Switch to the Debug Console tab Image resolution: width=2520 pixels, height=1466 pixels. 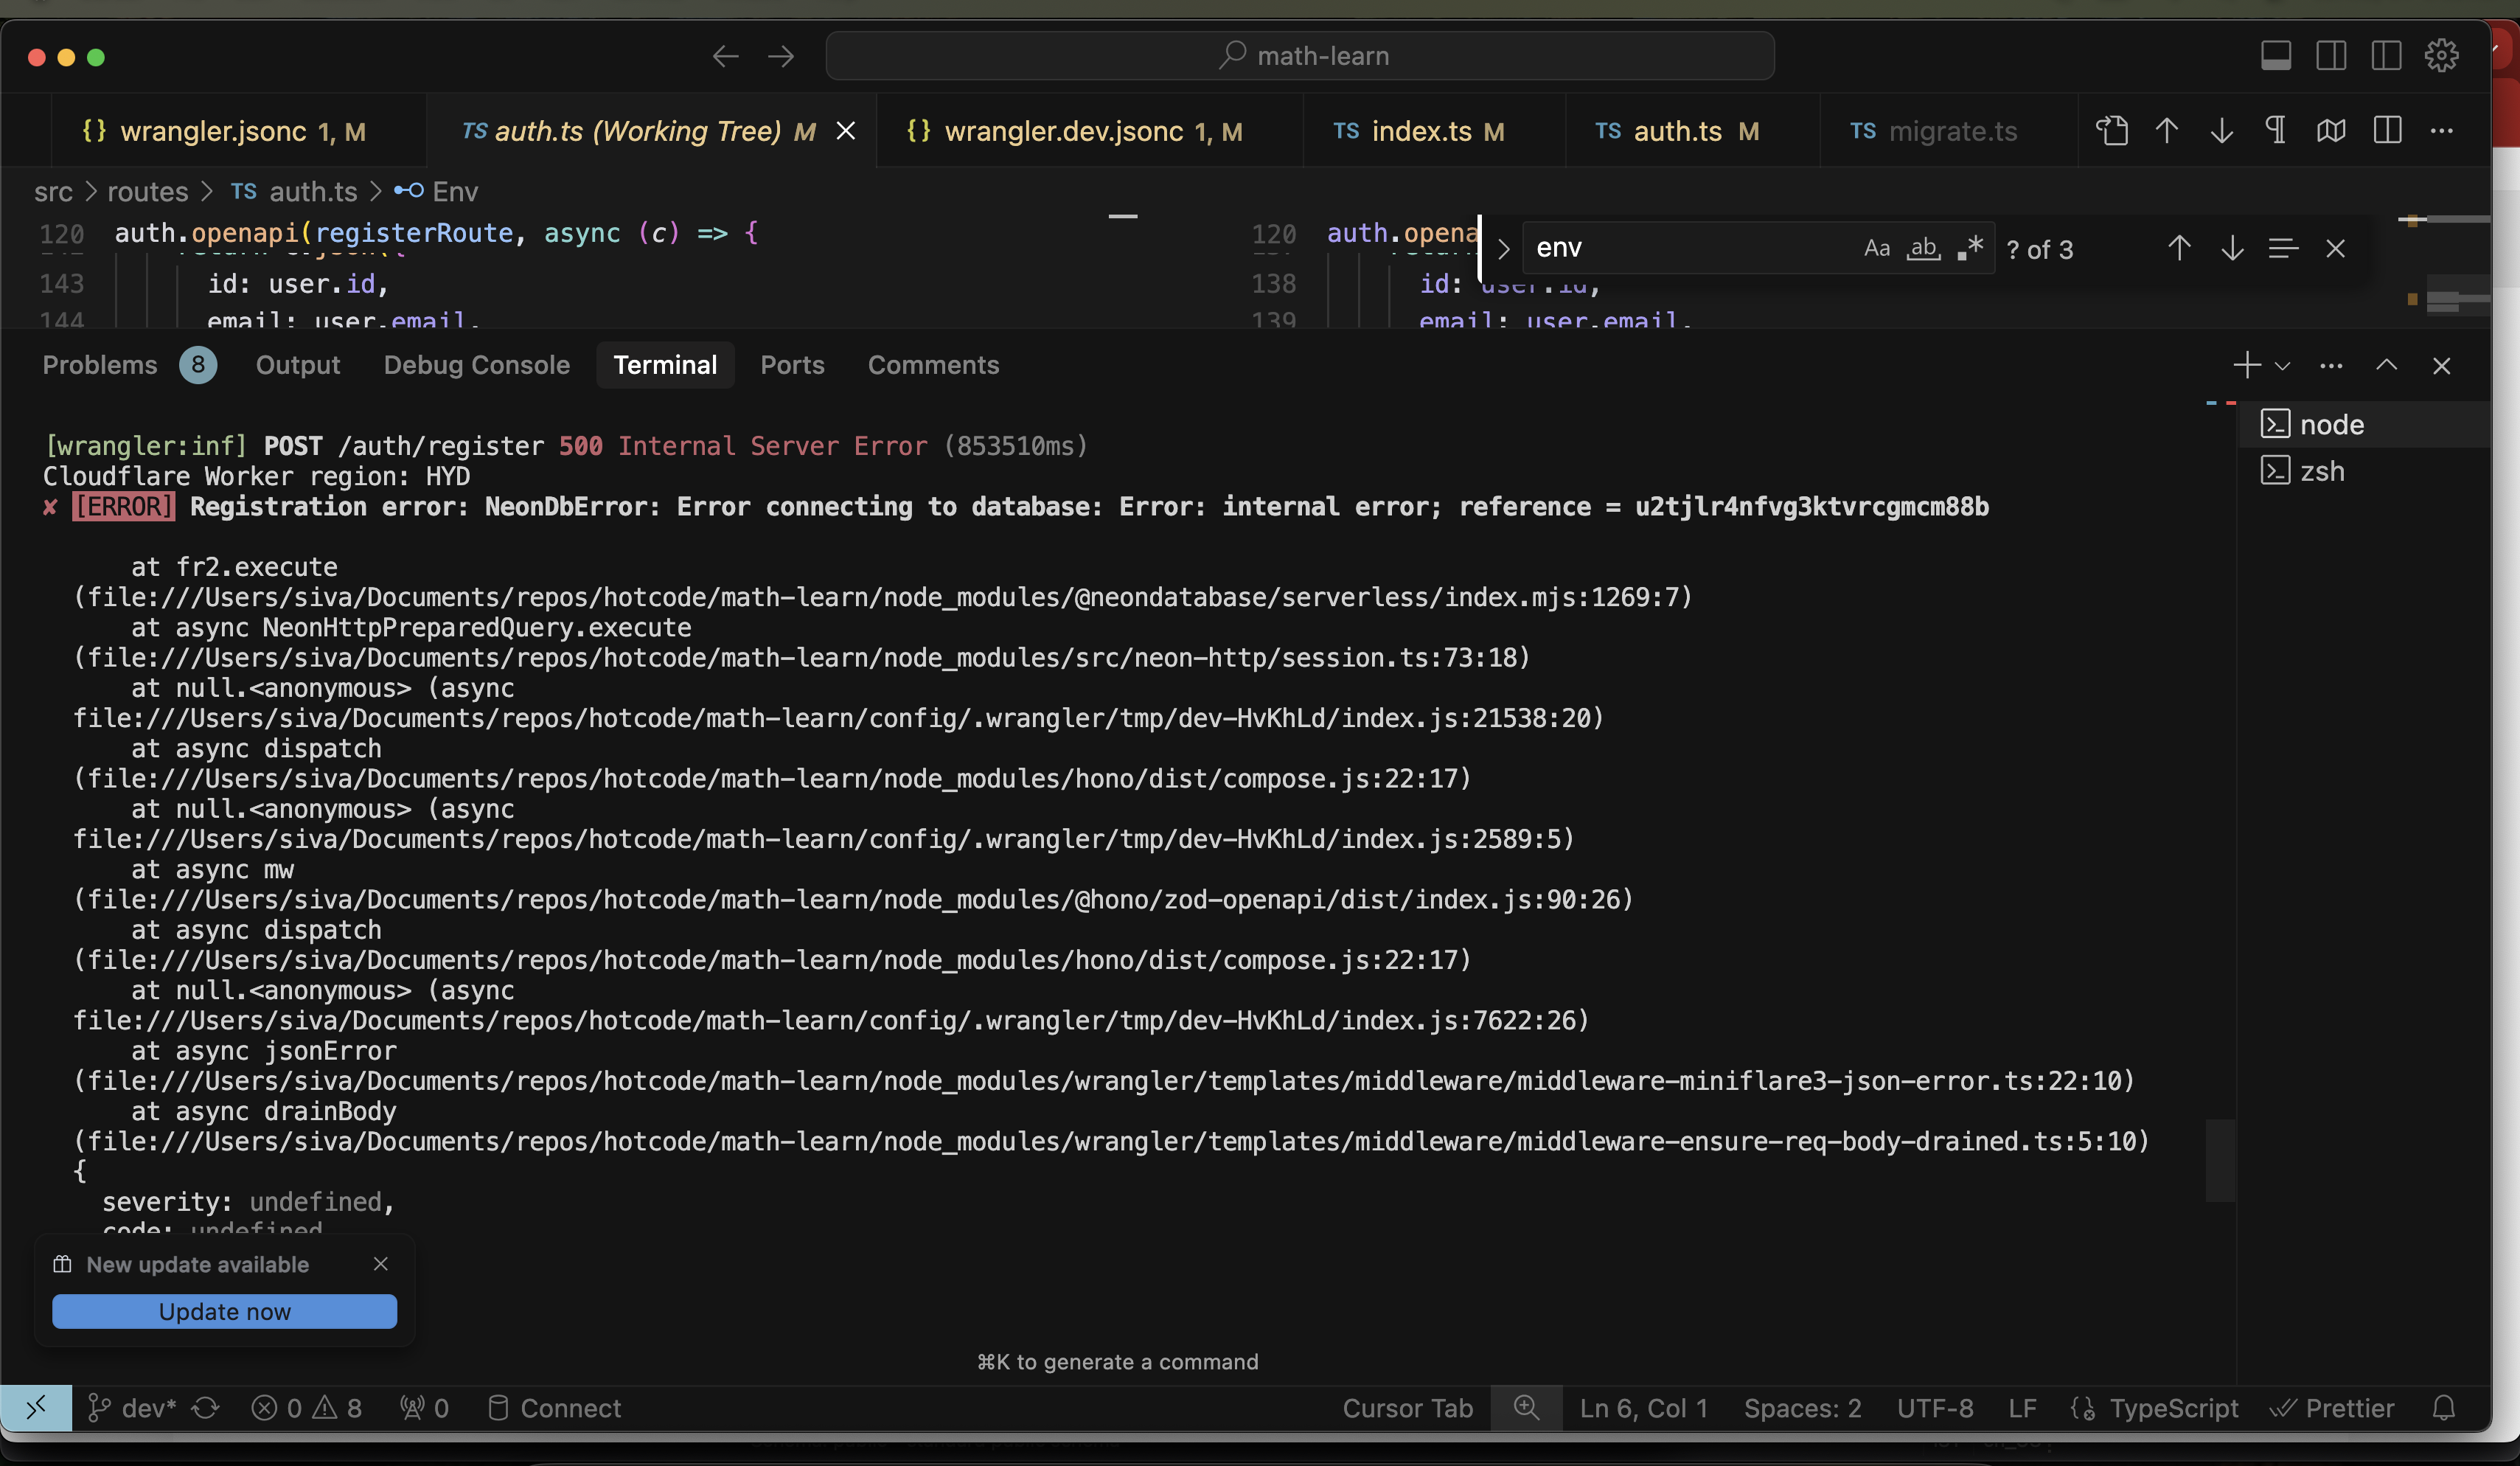click(x=477, y=365)
